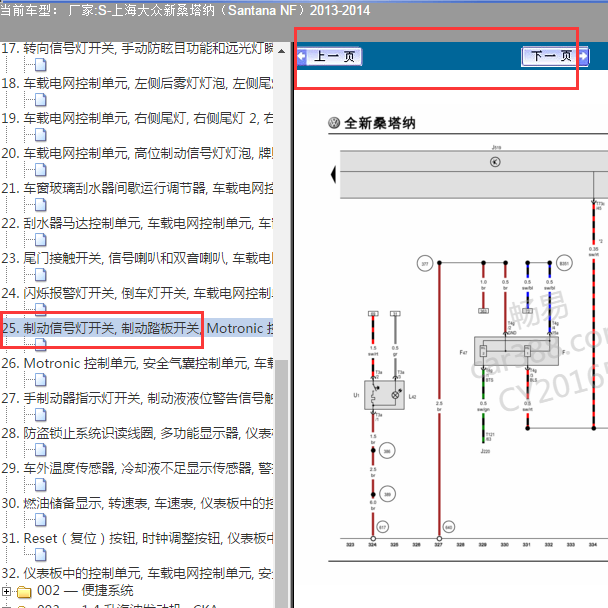This screenshot has height=608, width=608.
Task: Go to previous page with 上一页 button
Action: (x=330, y=57)
